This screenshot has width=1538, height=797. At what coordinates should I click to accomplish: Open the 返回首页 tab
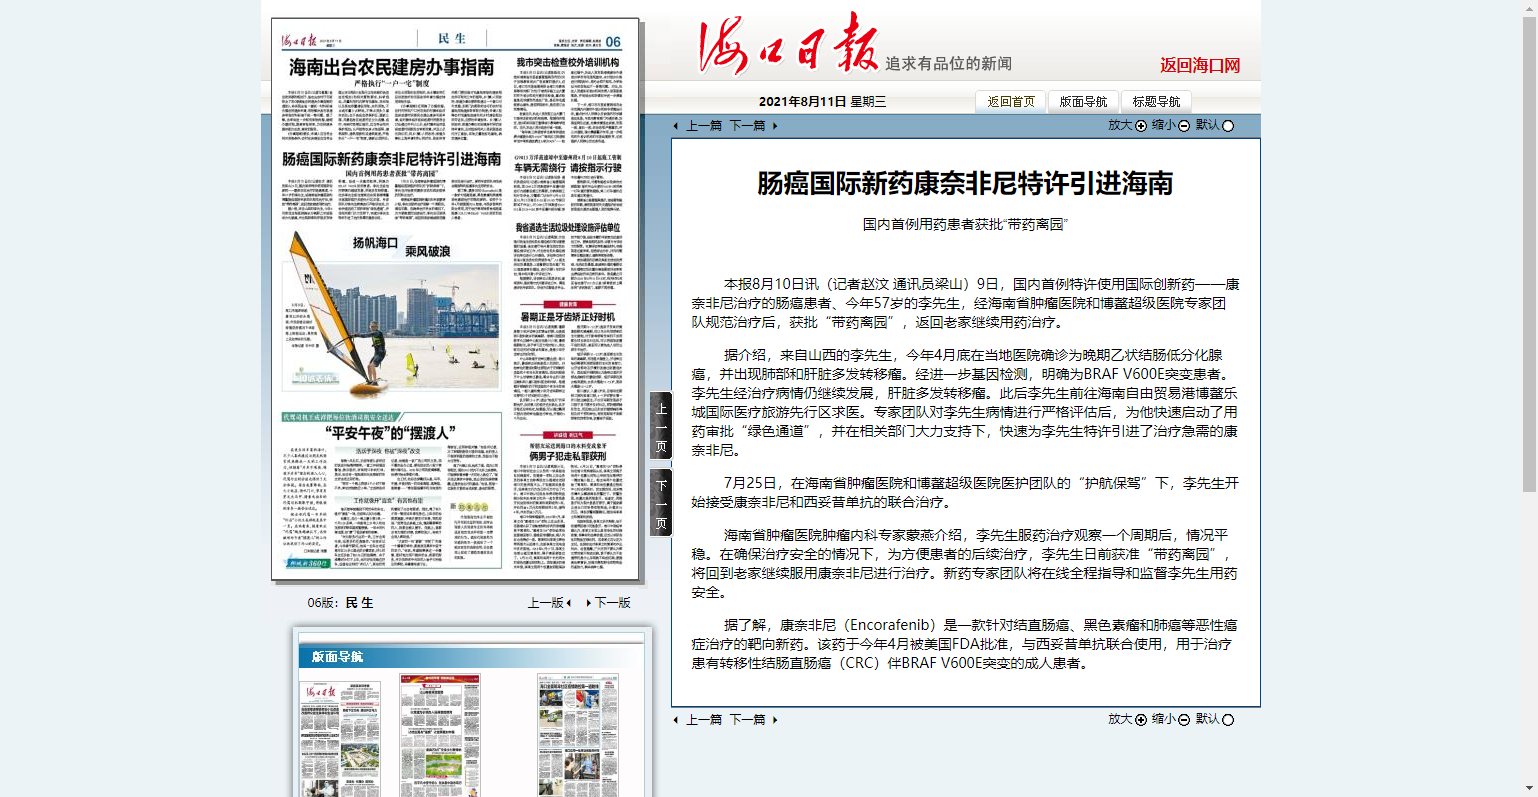(x=1010, y=102)
